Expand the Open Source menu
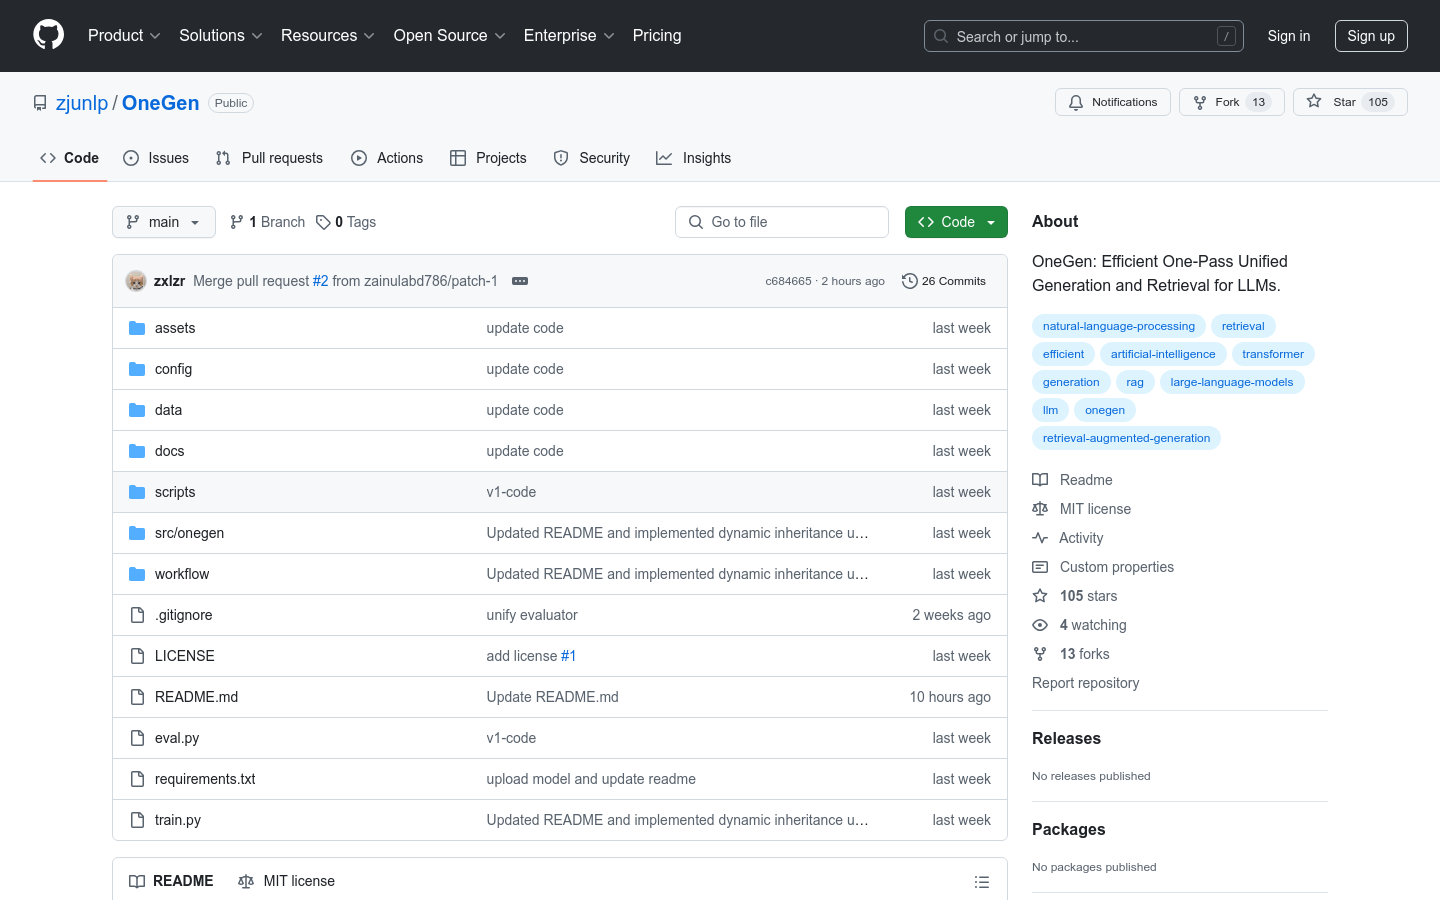Screen dimensions: 1440x900 click(x=450, y=36)
